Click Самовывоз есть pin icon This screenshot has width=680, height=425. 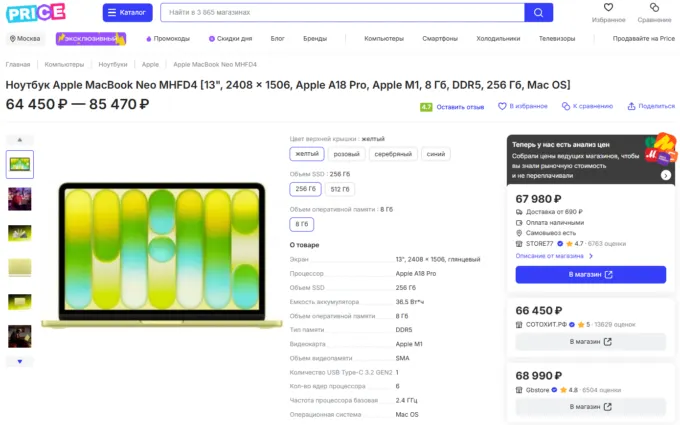point(519,233)
